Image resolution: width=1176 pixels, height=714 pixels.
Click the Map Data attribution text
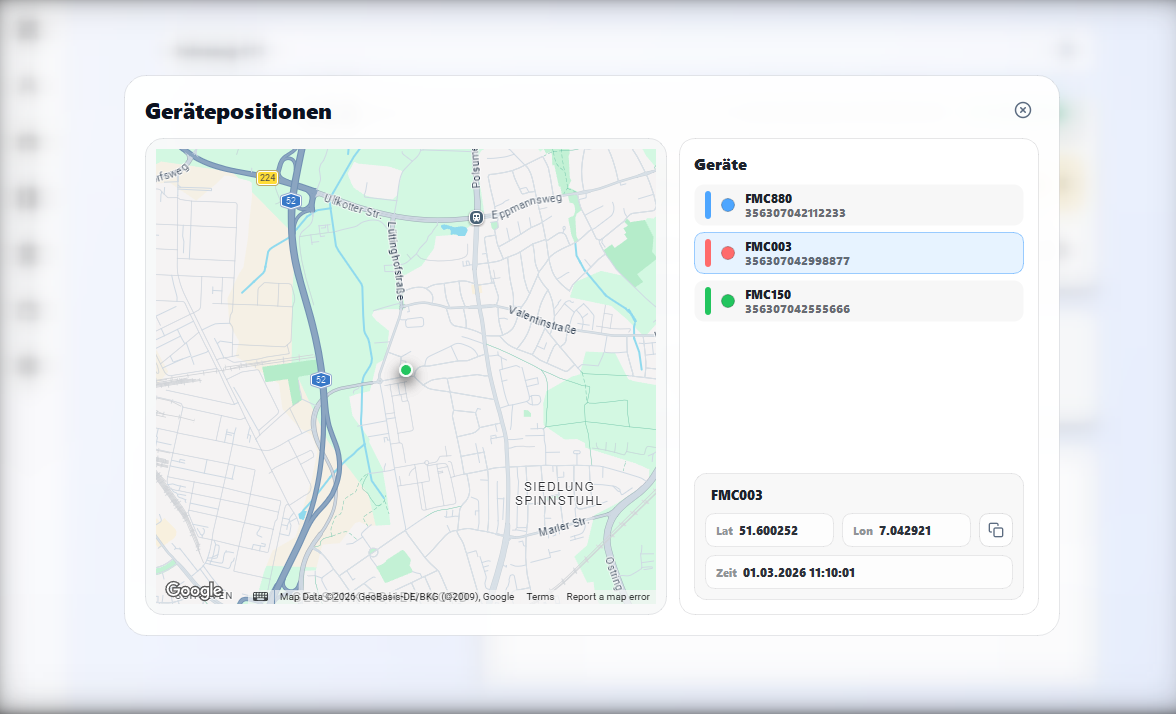(x=397, y=597)
